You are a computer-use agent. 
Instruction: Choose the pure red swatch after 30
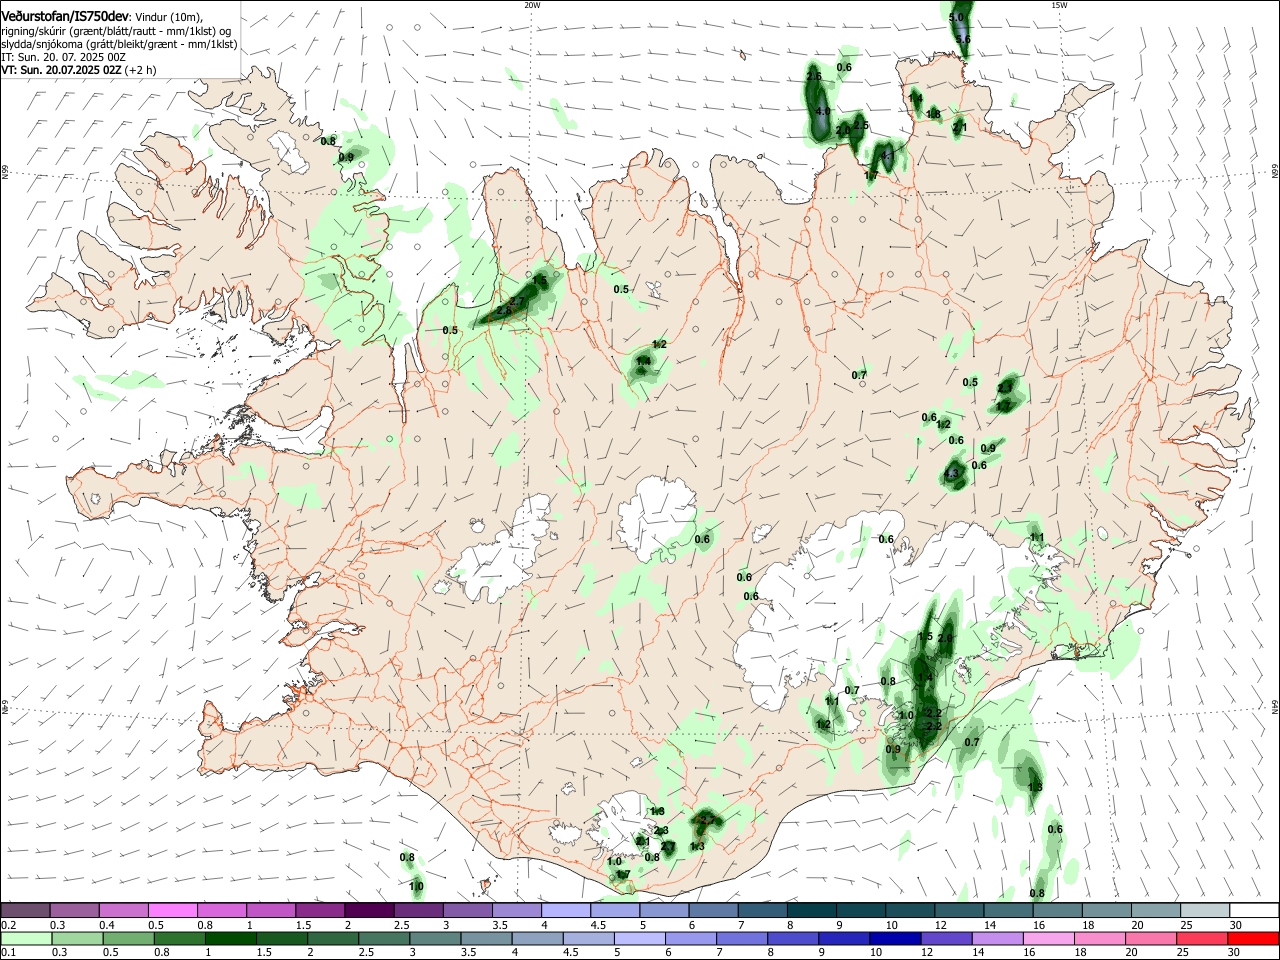1253,938
